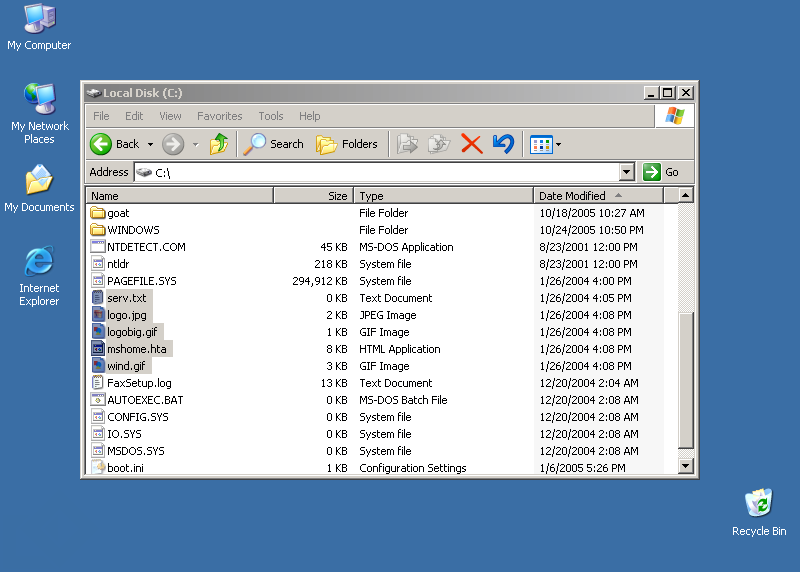
Task: Click the 8/23/2001 date for NTDETECT.COM
Action: [x=588, y=247]
